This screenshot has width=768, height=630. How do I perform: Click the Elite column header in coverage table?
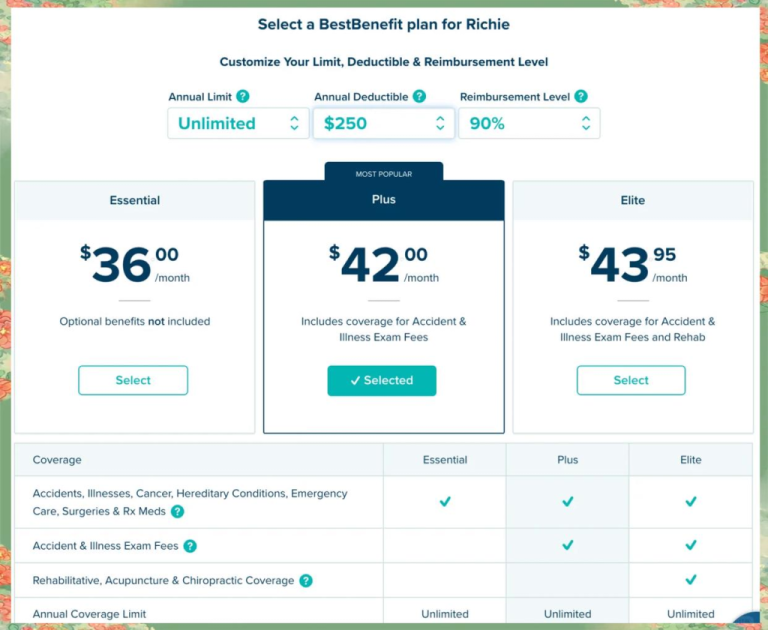coord(691,460)
